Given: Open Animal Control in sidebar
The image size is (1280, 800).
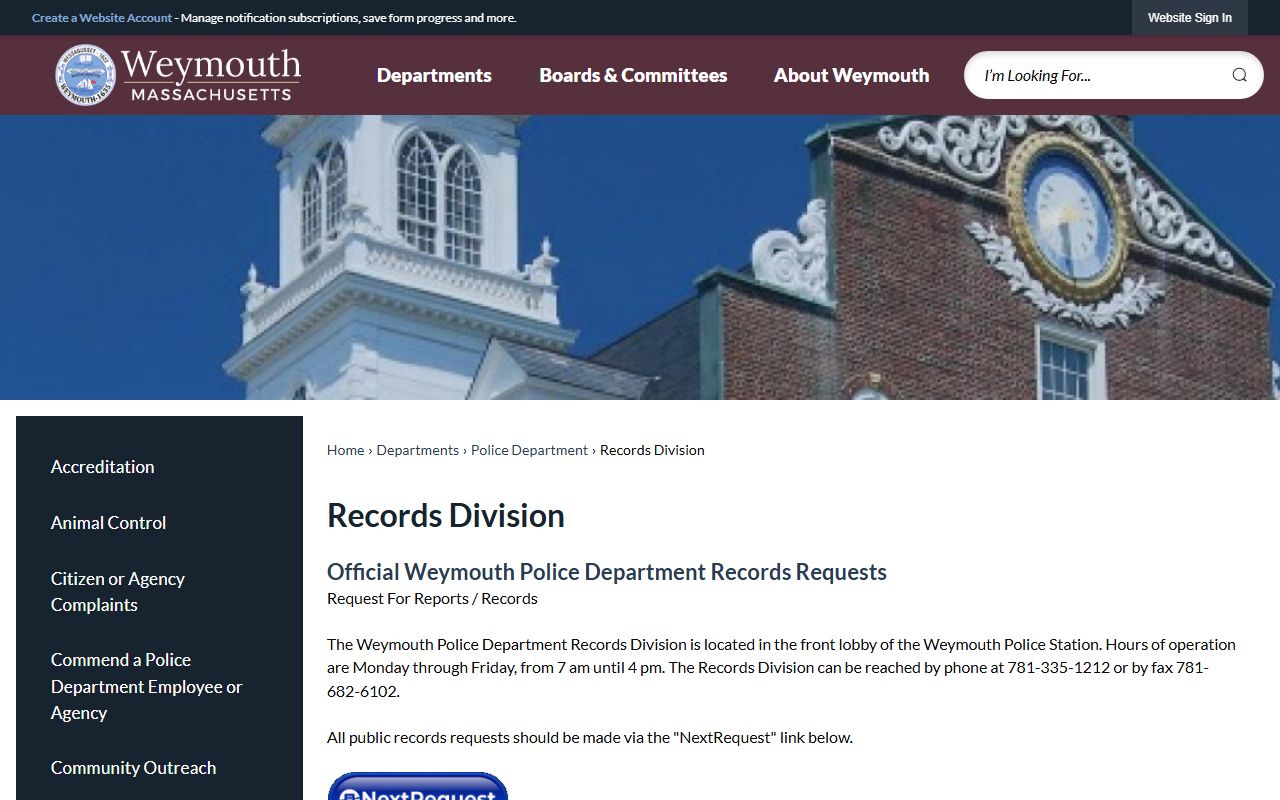Looking at the screenshot, I should [109, 523].
